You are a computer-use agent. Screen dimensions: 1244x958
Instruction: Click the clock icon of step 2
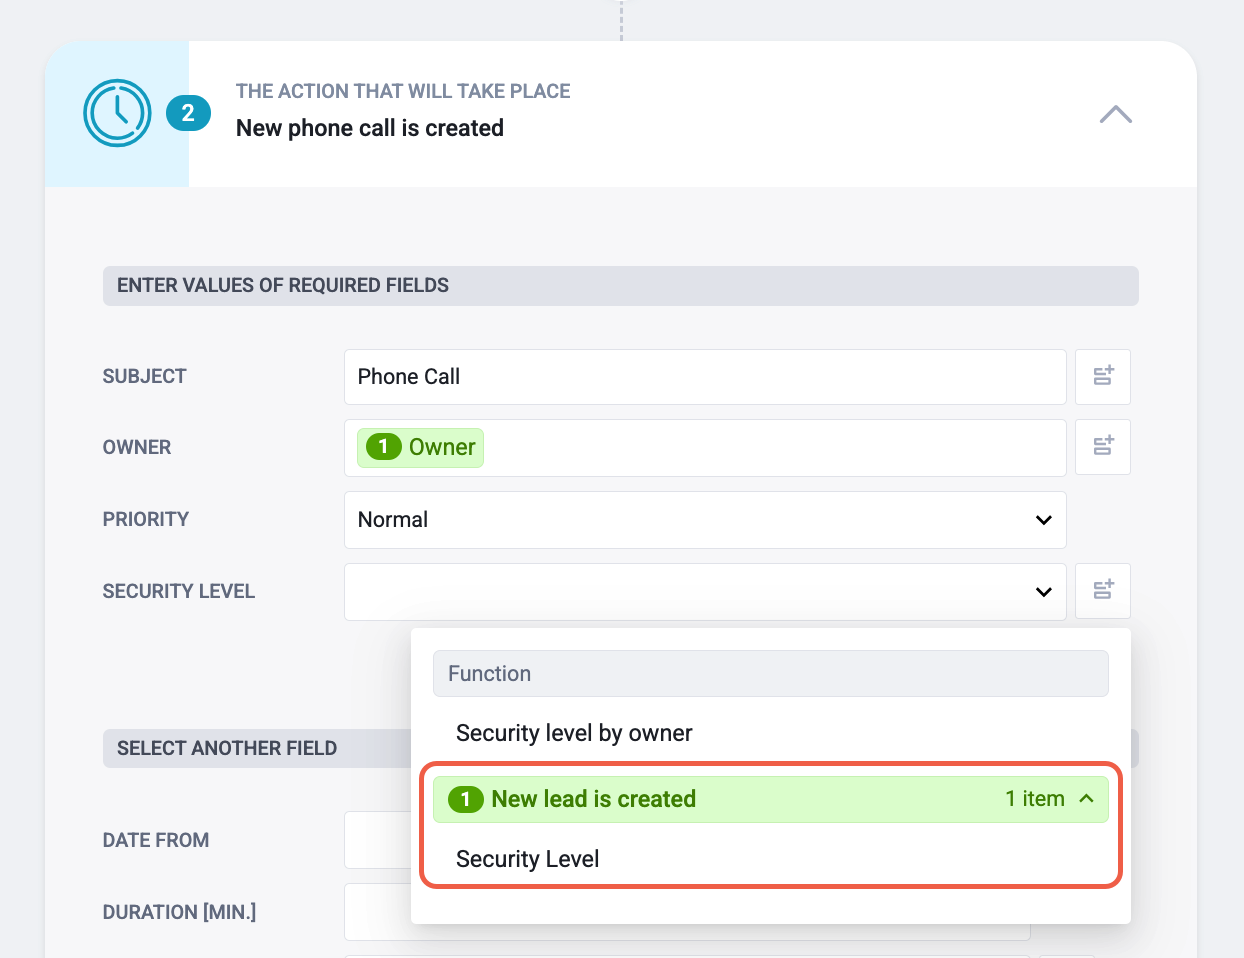pyautogui.click(x=117, y=113)
